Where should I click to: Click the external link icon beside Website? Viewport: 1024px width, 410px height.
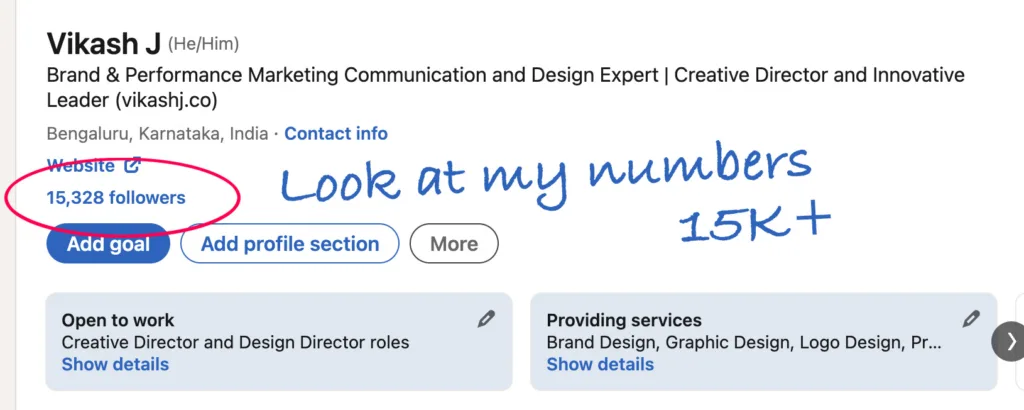click(x=132, y=165)
